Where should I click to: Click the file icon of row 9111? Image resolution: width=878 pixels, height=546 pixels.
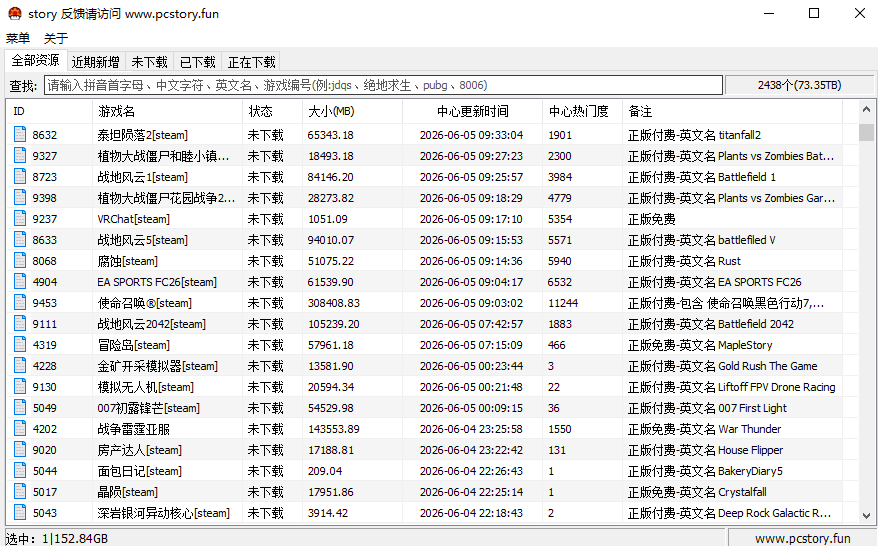tap(20, 323)
